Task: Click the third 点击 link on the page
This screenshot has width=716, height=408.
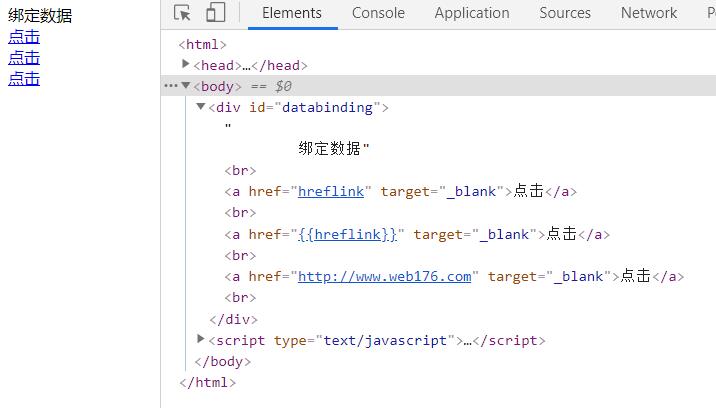Action: coord(24,79)
